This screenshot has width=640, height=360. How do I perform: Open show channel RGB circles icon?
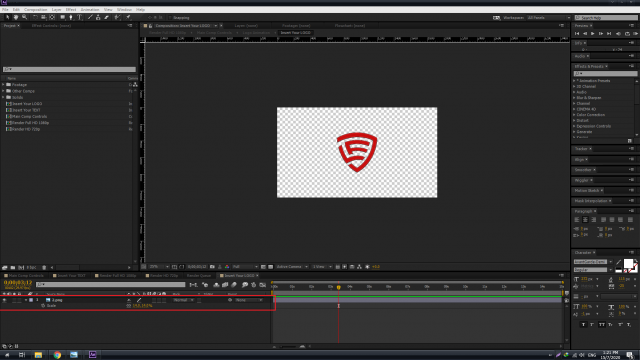pyautogui.click(x=227, y=267)
